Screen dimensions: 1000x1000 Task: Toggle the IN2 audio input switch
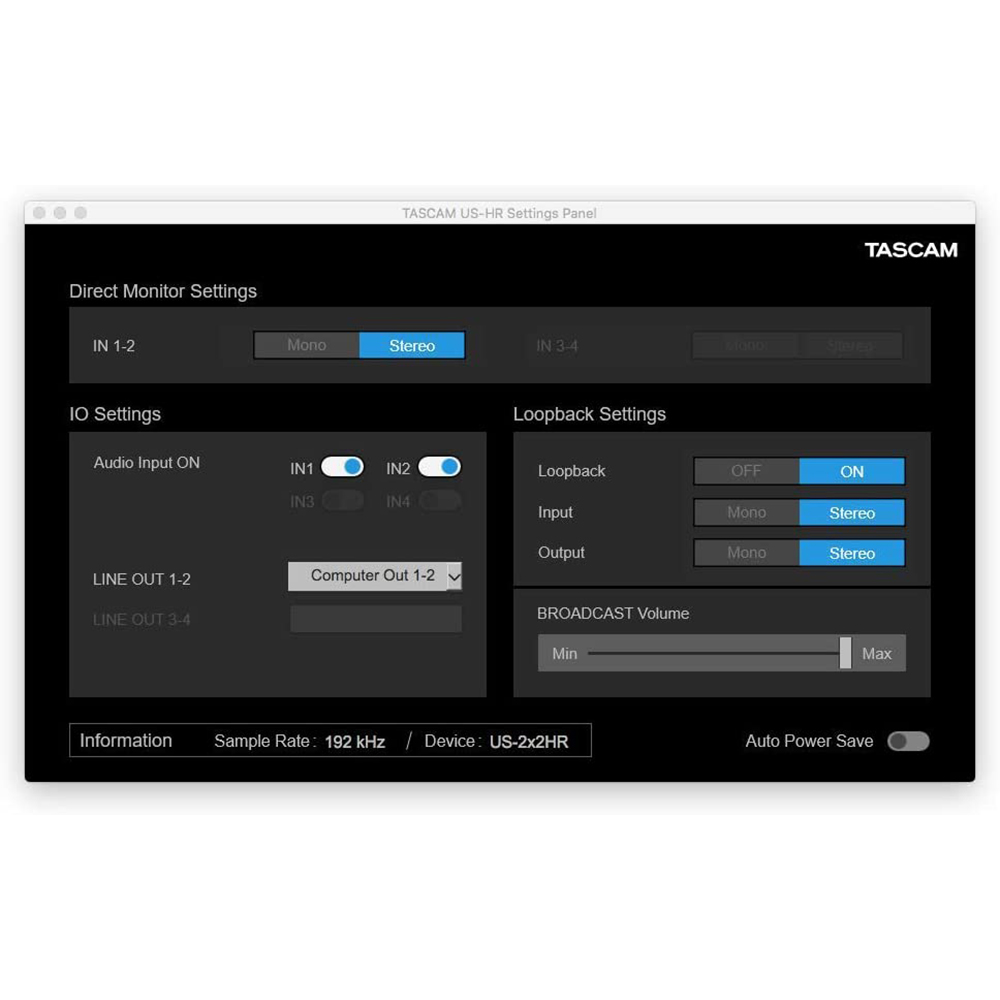click(x=439, y=467)
